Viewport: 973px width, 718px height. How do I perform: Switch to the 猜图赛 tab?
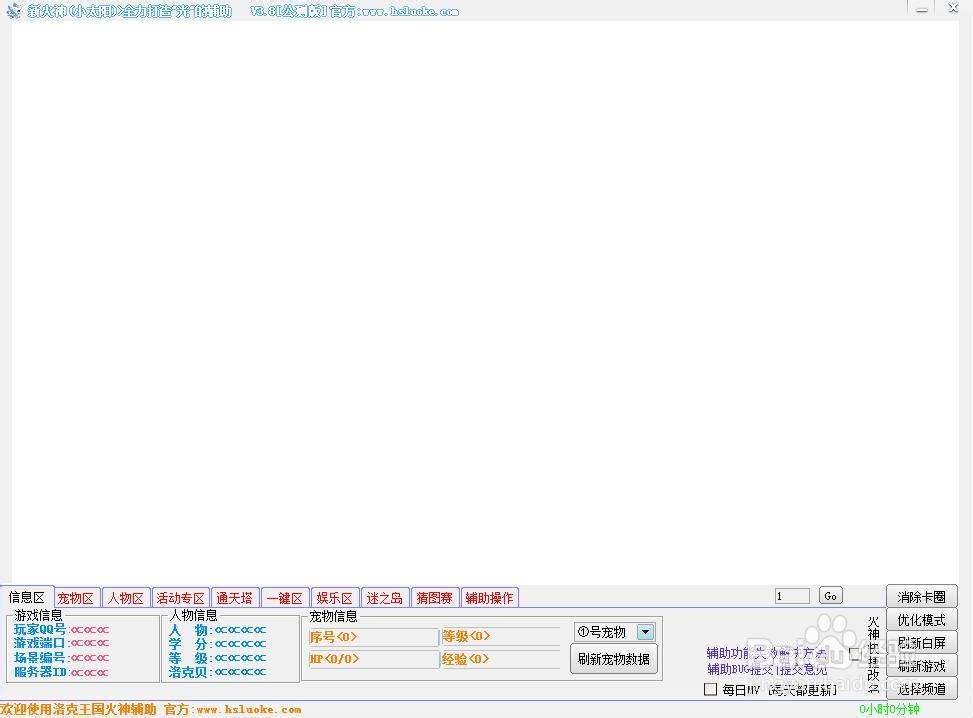point(434,597)
